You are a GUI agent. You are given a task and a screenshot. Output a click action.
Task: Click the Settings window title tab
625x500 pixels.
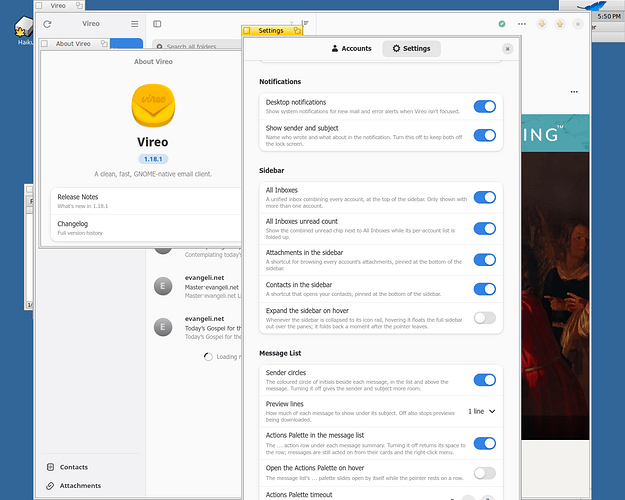point(271,31)
